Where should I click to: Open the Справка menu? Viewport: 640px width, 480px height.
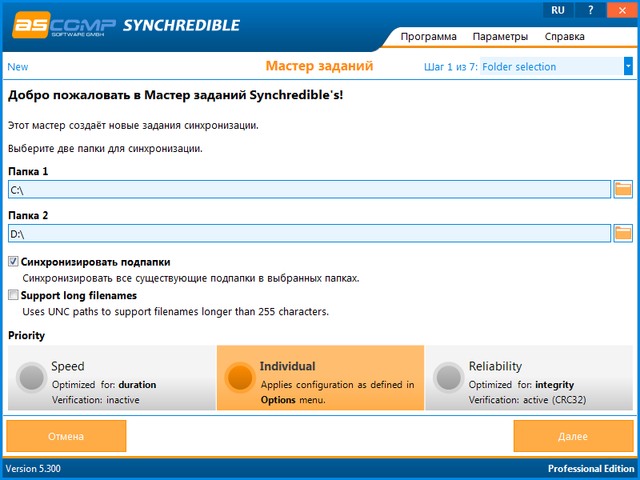click(x=565, y=37)
